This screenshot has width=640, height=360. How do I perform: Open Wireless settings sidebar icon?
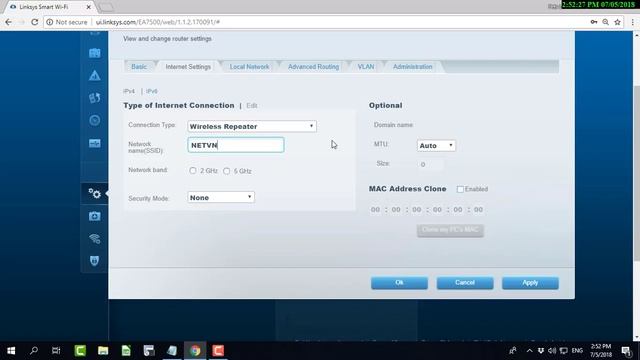(x=95, y=238)
